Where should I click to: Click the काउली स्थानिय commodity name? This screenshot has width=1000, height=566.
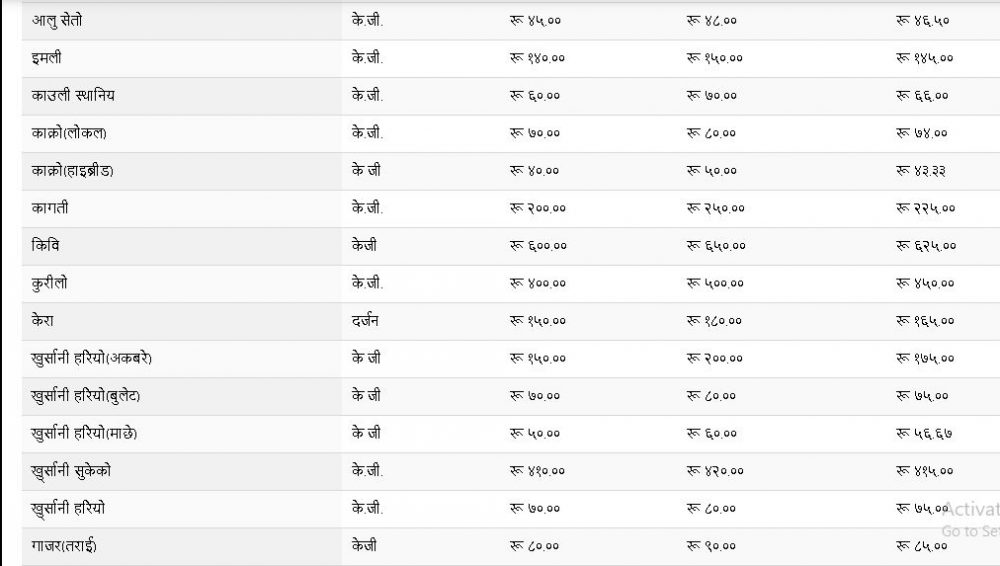(x=80, y=96)
